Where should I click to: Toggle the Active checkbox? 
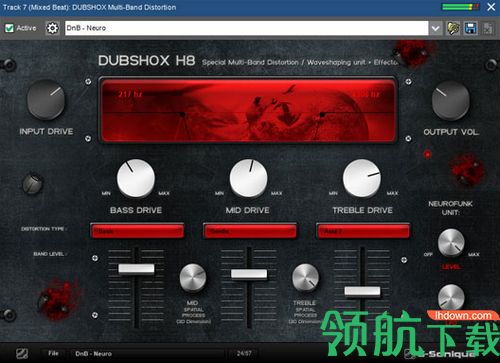9,28
